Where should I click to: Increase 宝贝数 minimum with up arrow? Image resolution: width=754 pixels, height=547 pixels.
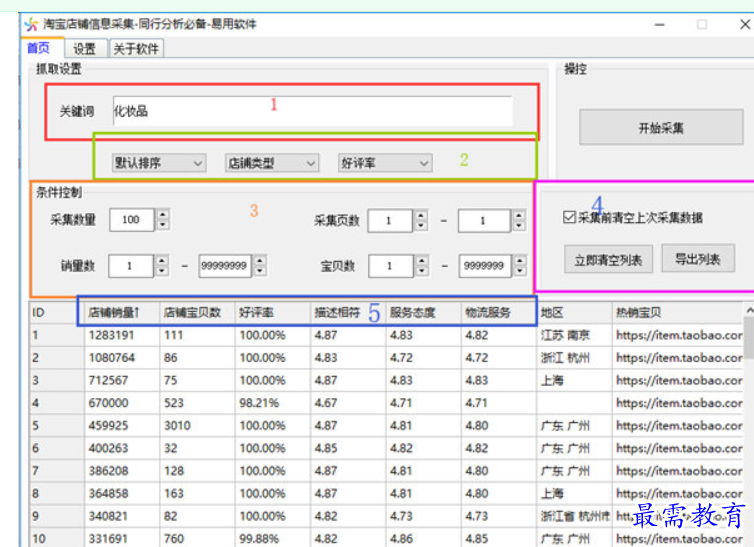coord(422,261)
